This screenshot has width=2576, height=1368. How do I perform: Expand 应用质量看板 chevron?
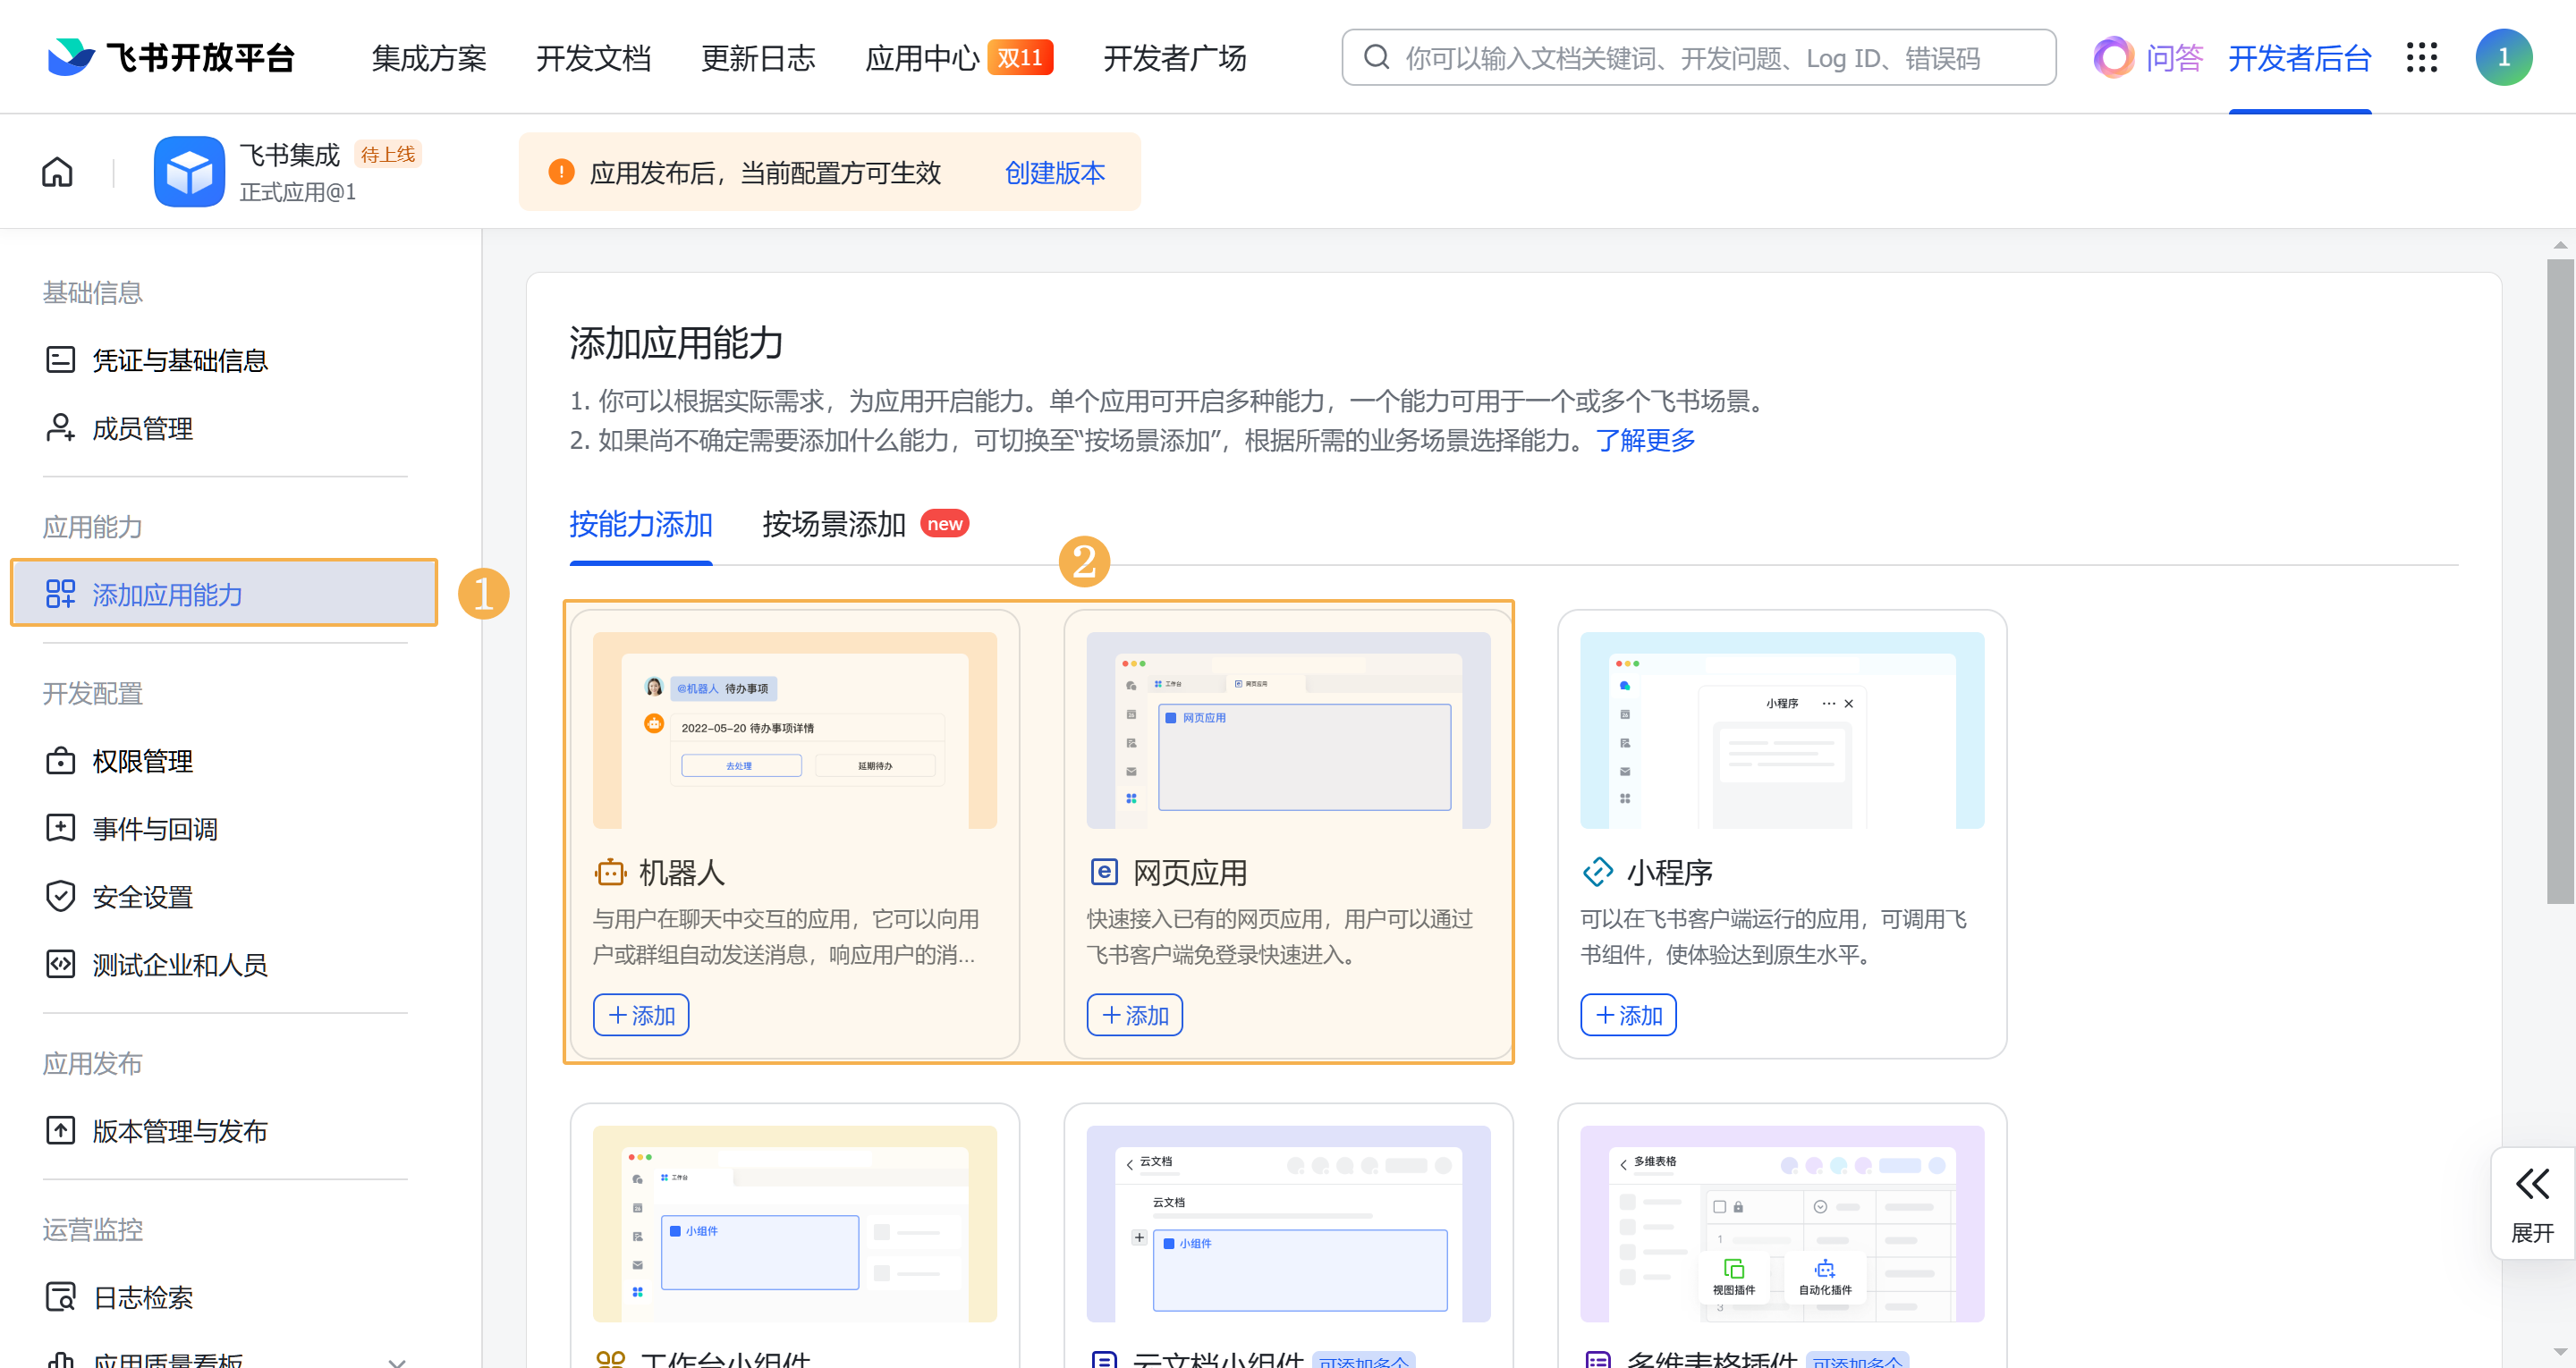397,1361
